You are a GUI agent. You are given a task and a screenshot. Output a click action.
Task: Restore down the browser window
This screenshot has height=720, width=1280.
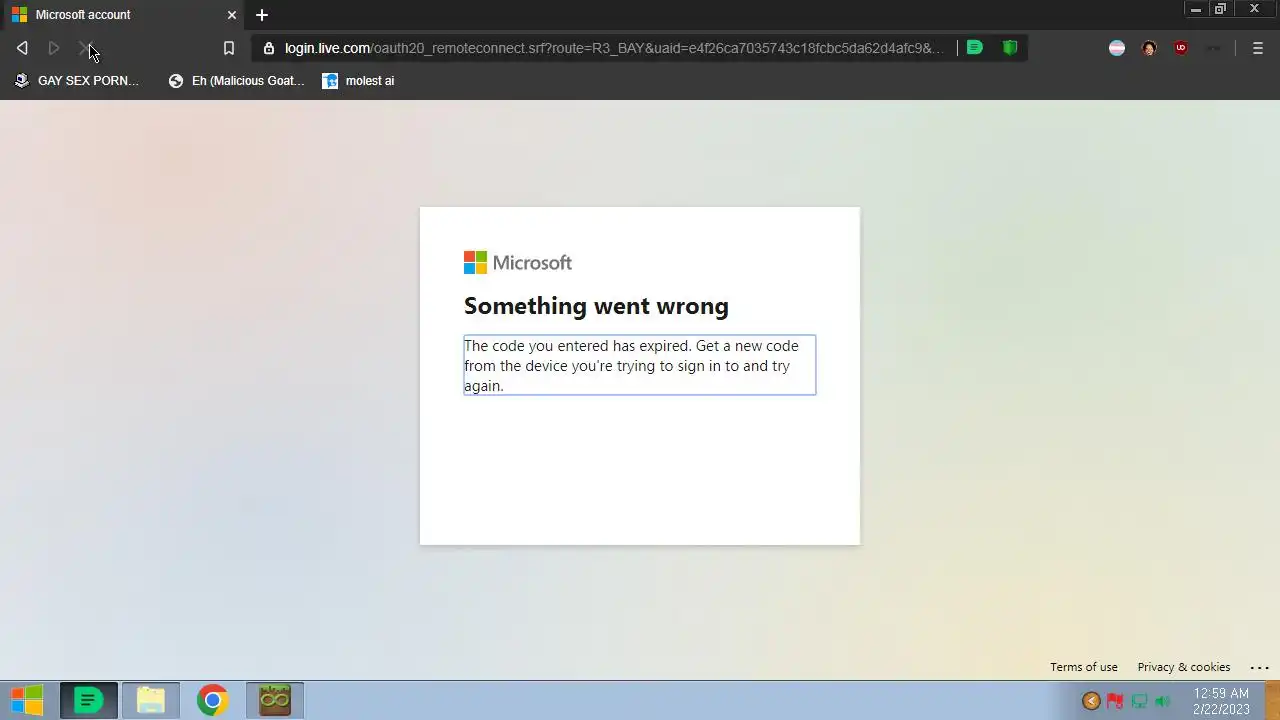(x=1220, y=9)
